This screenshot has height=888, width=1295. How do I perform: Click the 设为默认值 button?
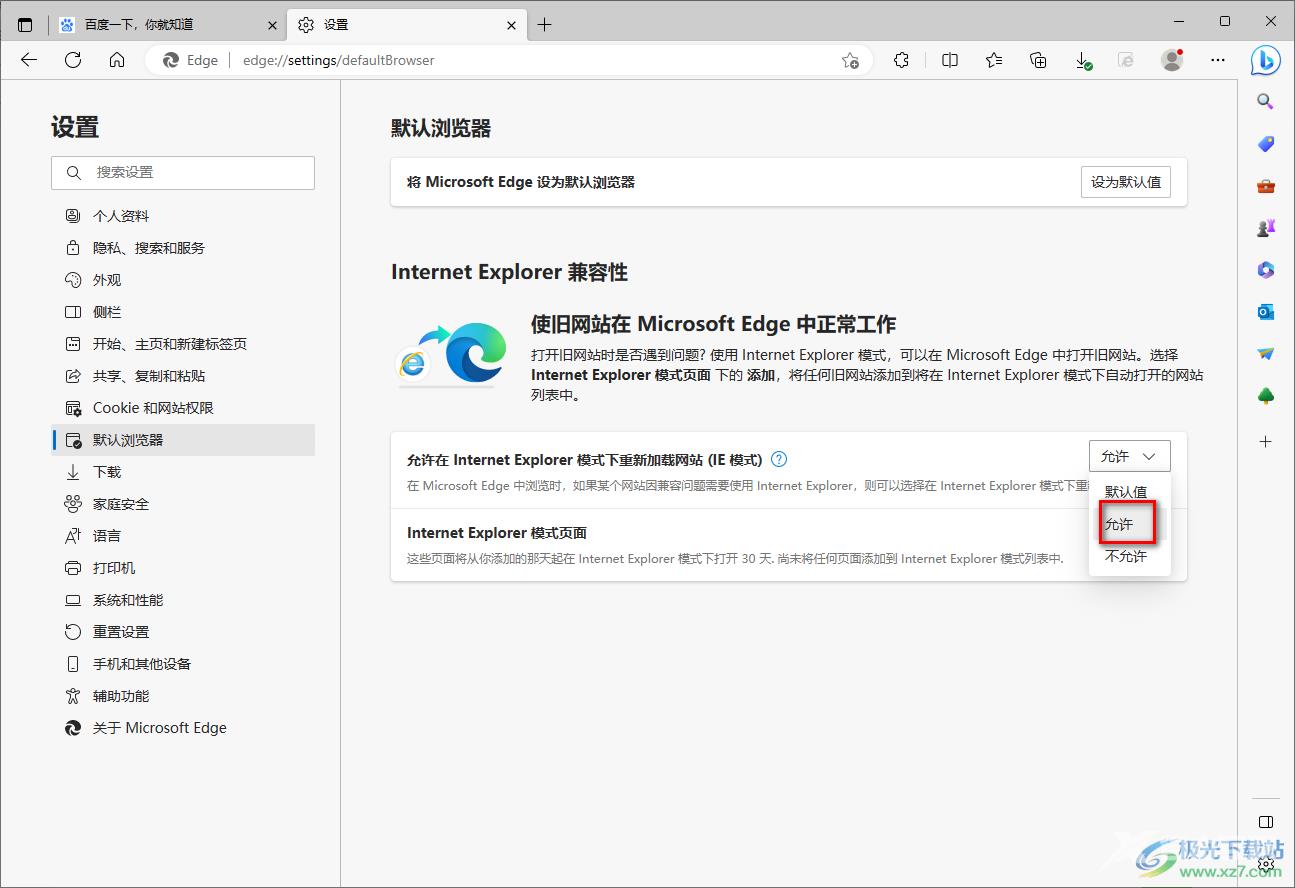[1125, 182]
